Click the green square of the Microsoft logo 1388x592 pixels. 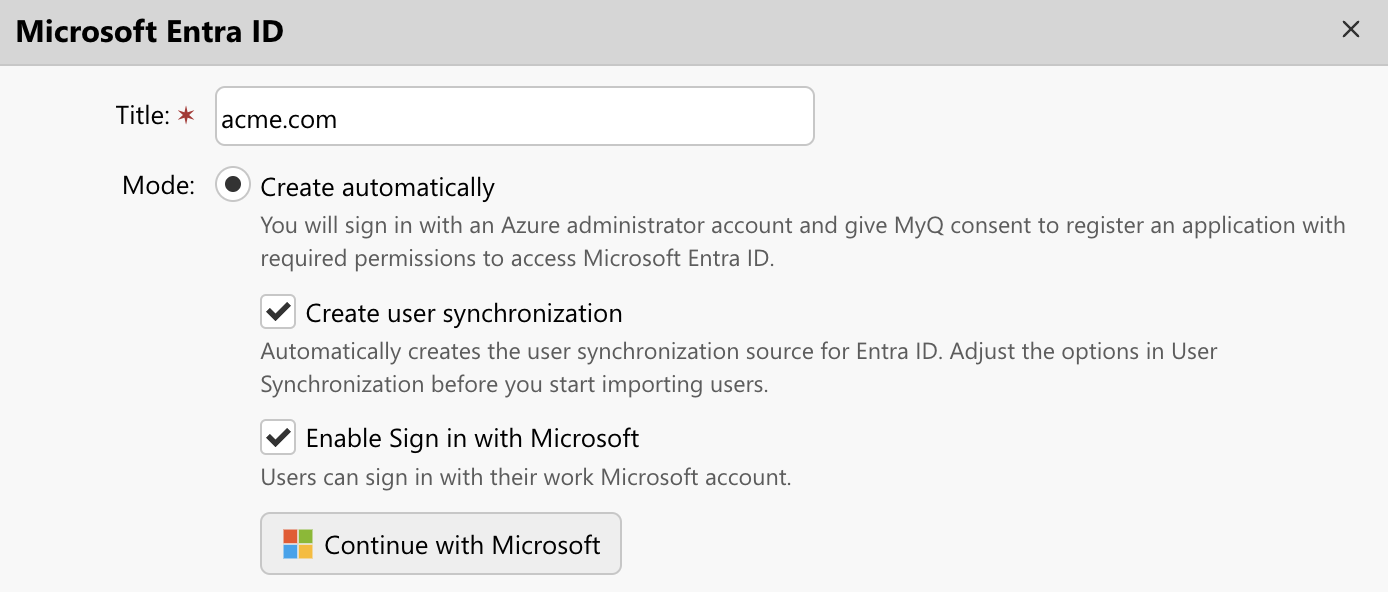pyautogui.click(x=305, y=537)
